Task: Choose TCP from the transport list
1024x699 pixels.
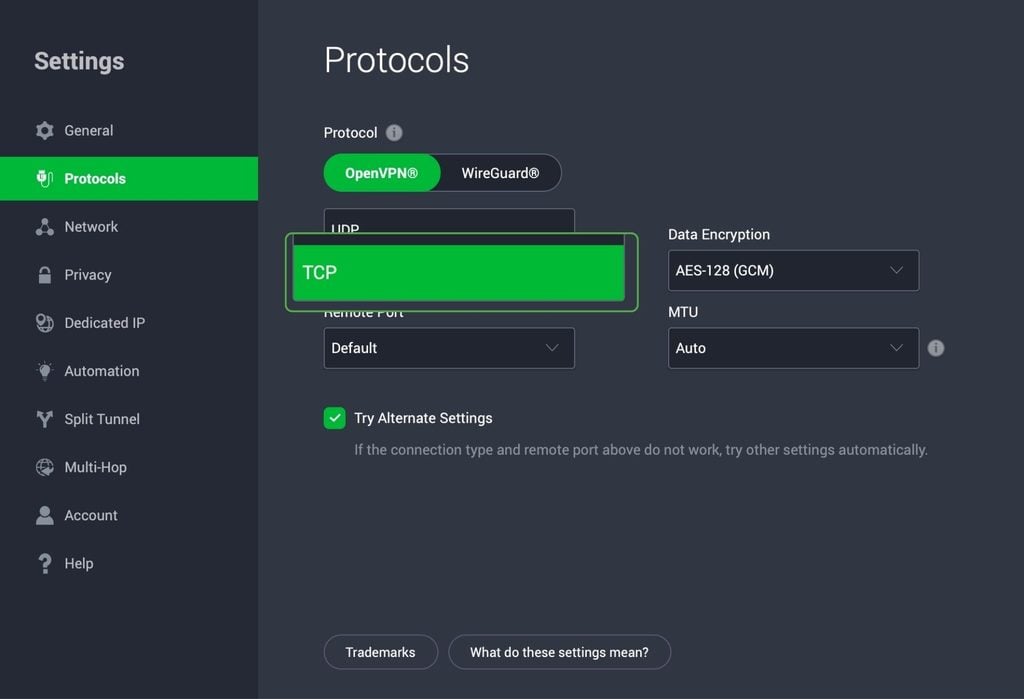Action: [x=458, y=272]
